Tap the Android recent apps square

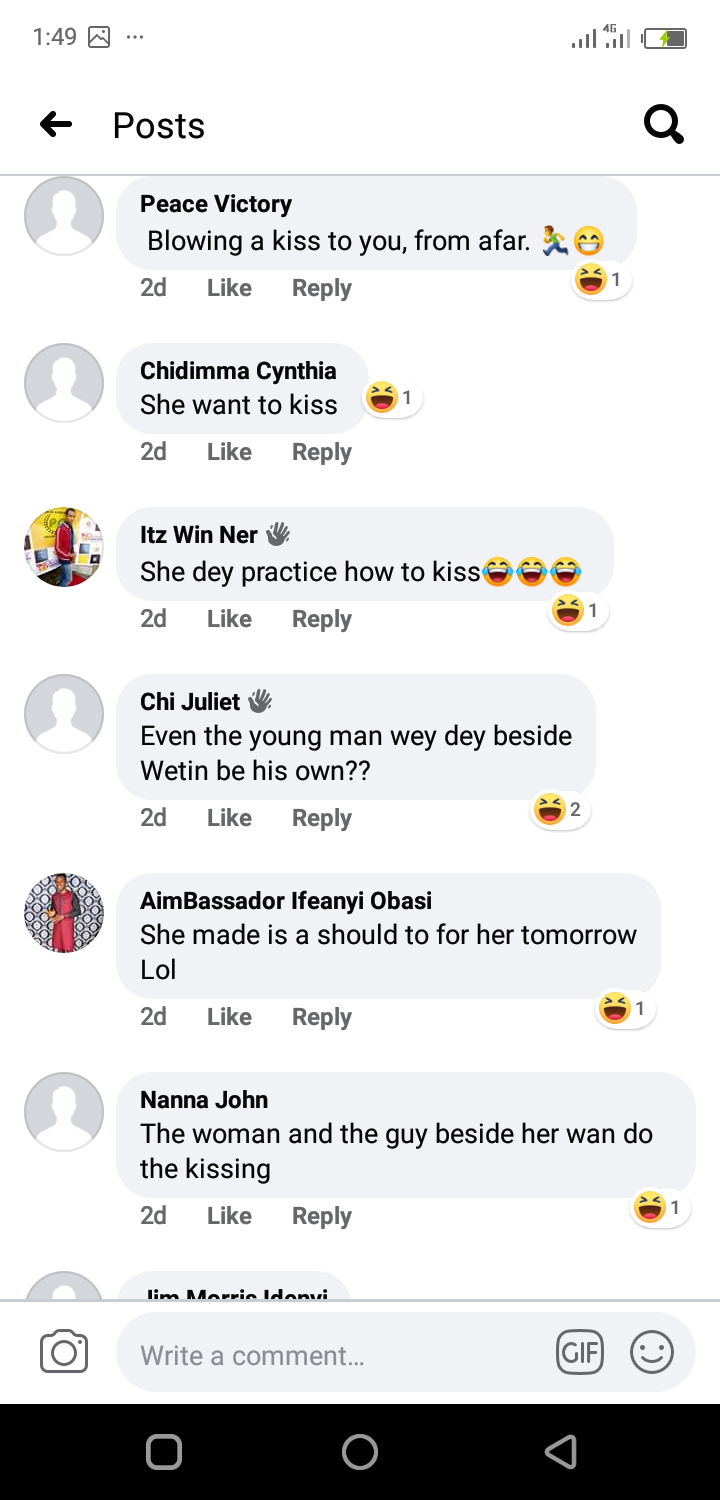163,1451
